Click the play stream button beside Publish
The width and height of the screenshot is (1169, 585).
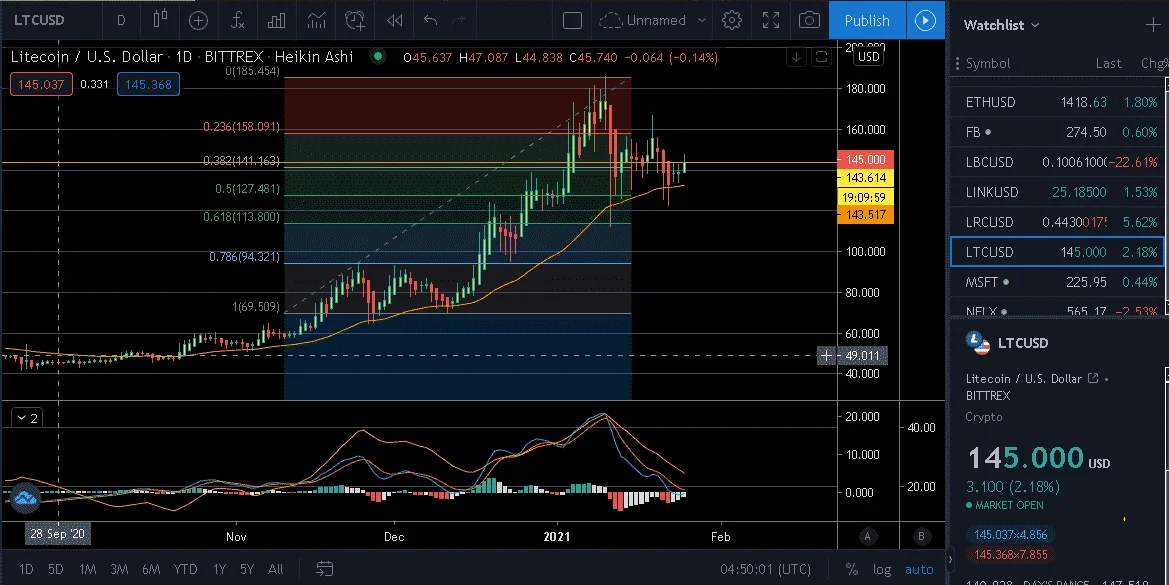point(925,20)
